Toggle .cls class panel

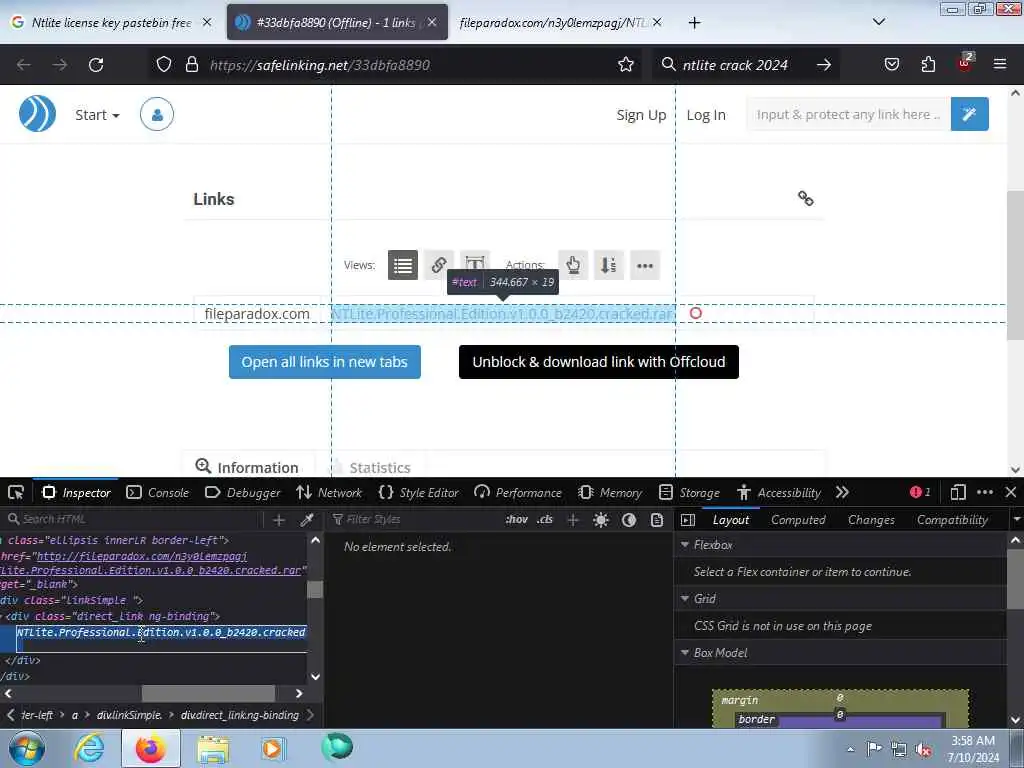point(545,519)
